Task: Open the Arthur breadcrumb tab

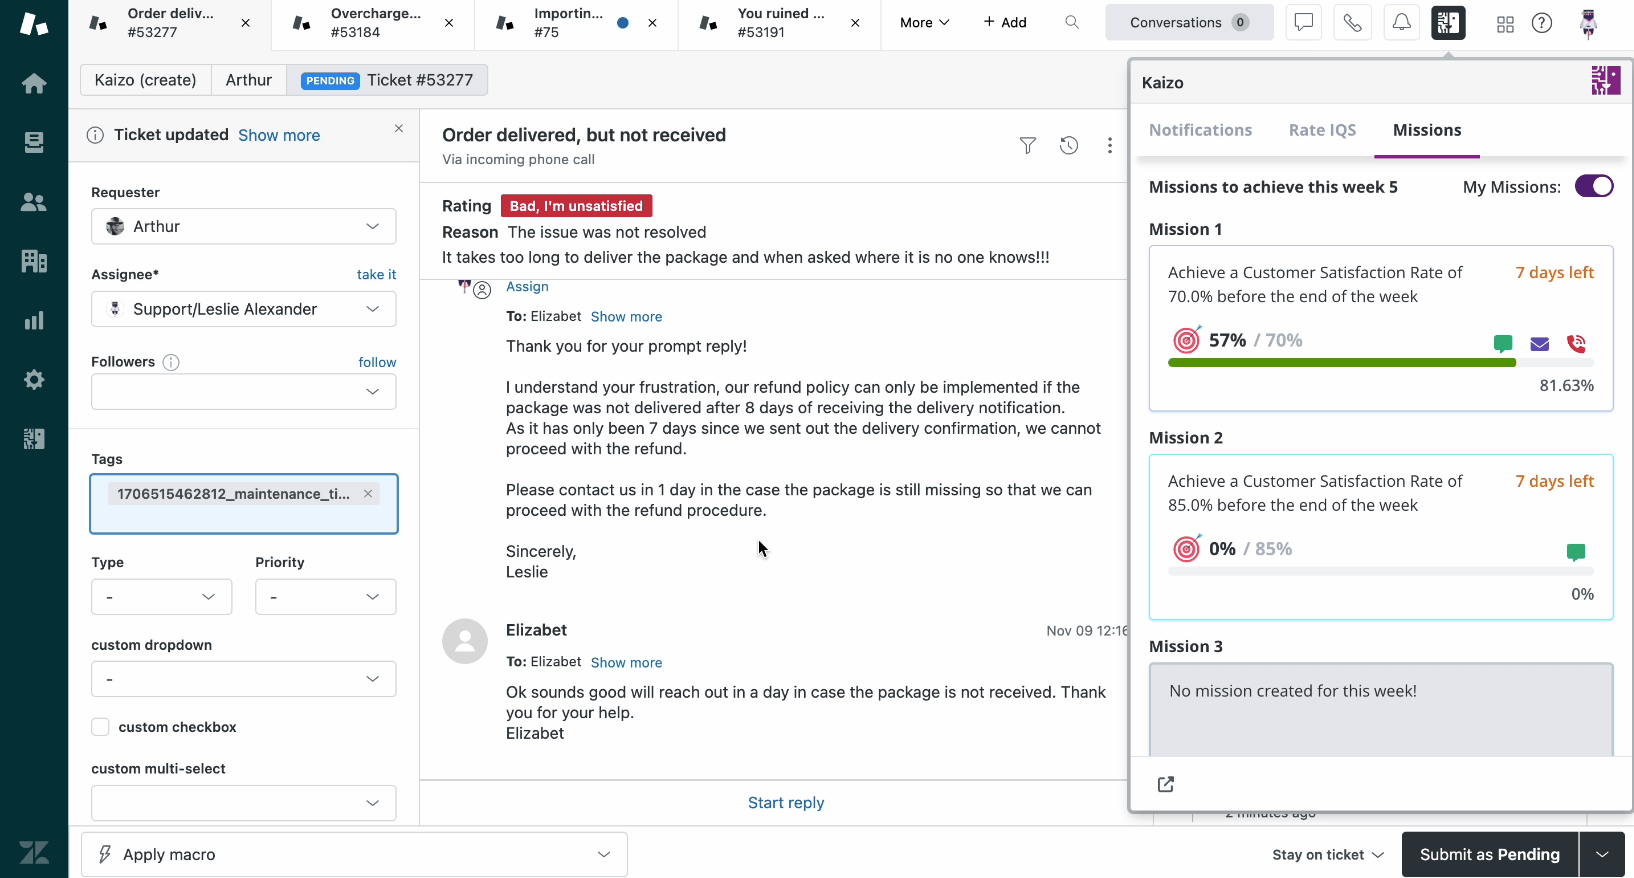Action: tap(249, 80)
